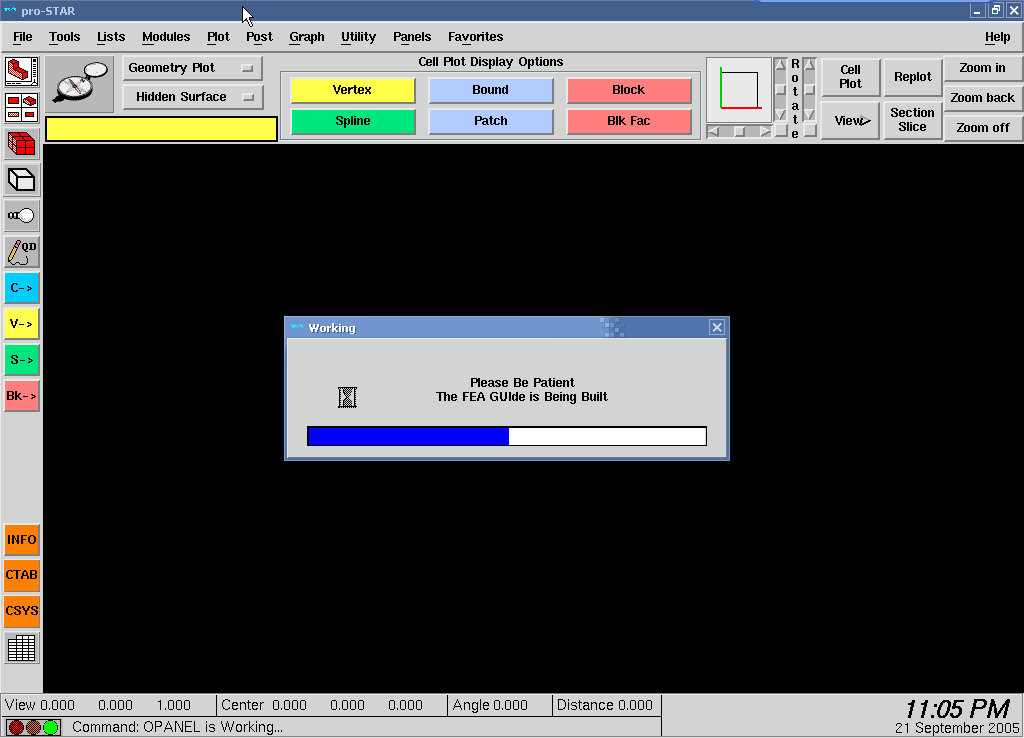Click the light bulb lighting icon

(x=22, y=216)
